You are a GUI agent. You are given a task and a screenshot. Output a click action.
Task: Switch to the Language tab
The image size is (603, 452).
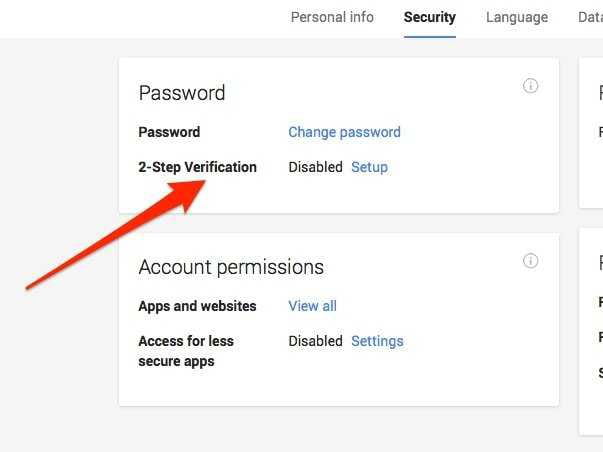pos(517,17)
